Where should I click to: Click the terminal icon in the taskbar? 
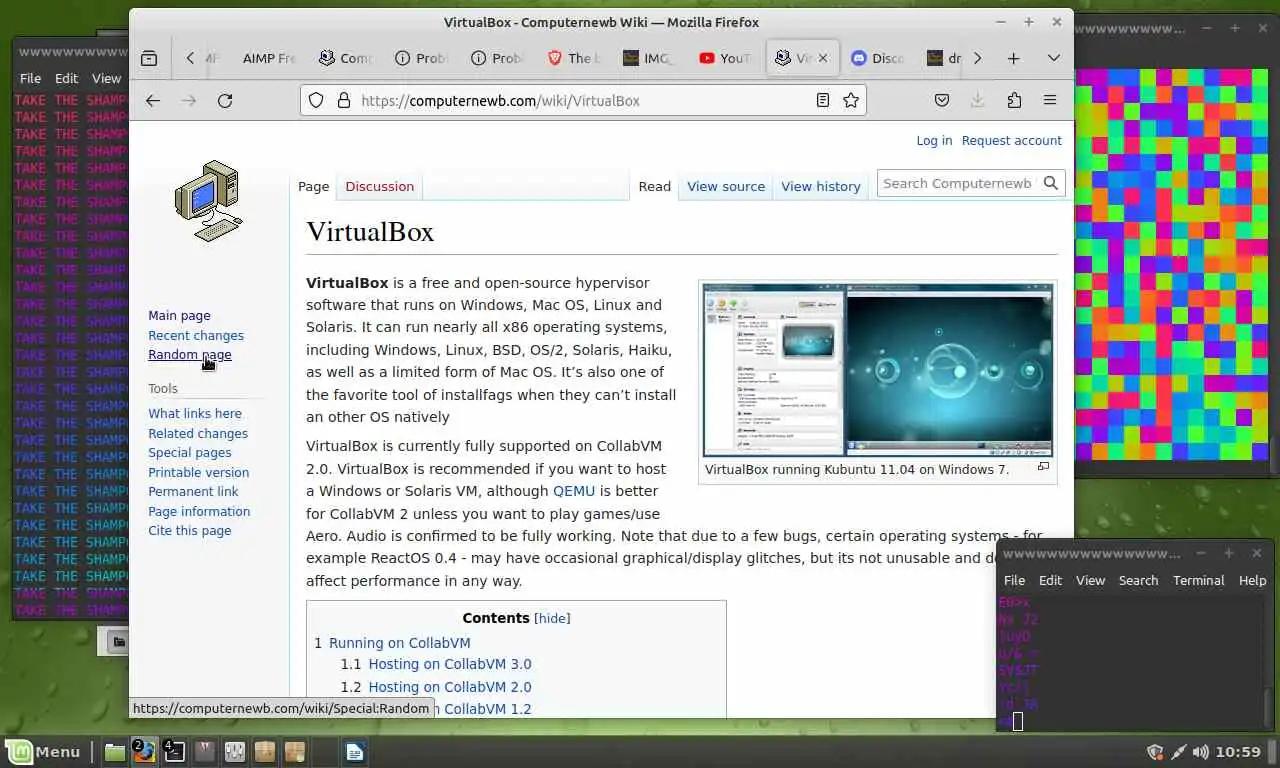(x=174, y=751)
